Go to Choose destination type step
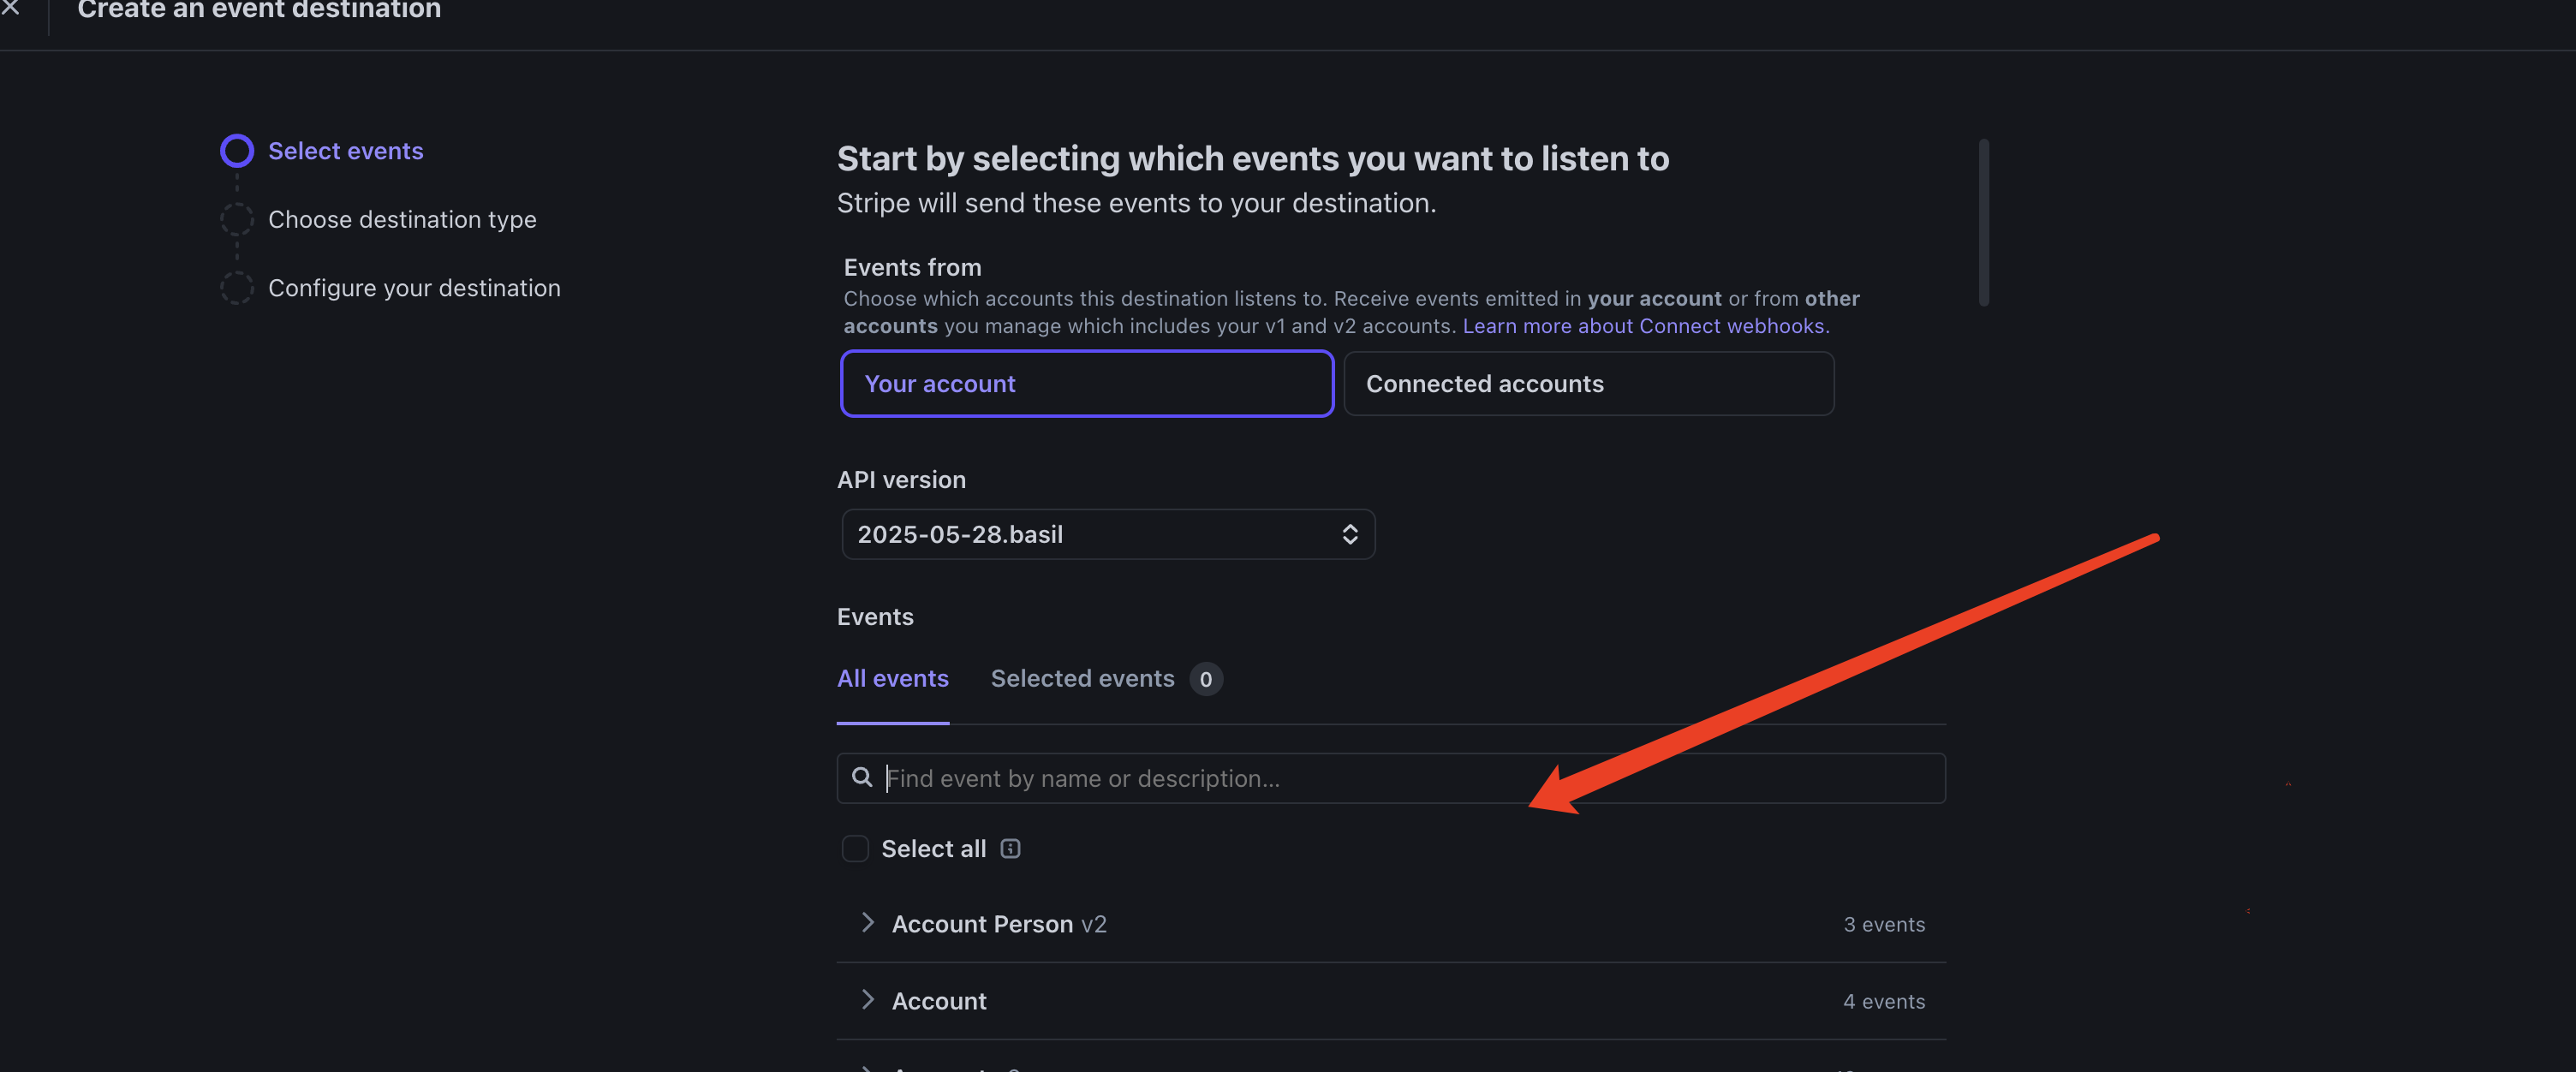Image resolution: width=2576 pixels, height=1072 pixels. tap(402, 219)
